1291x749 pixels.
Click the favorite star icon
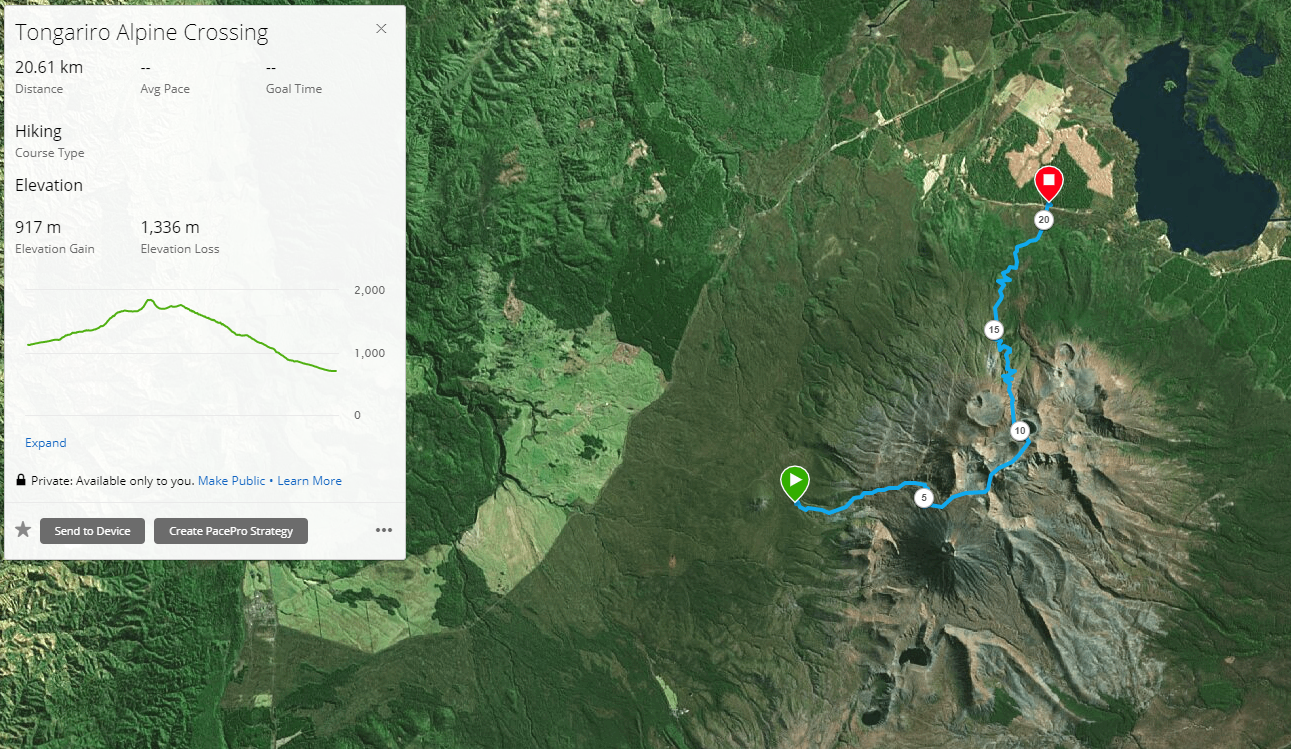point(23,530)
